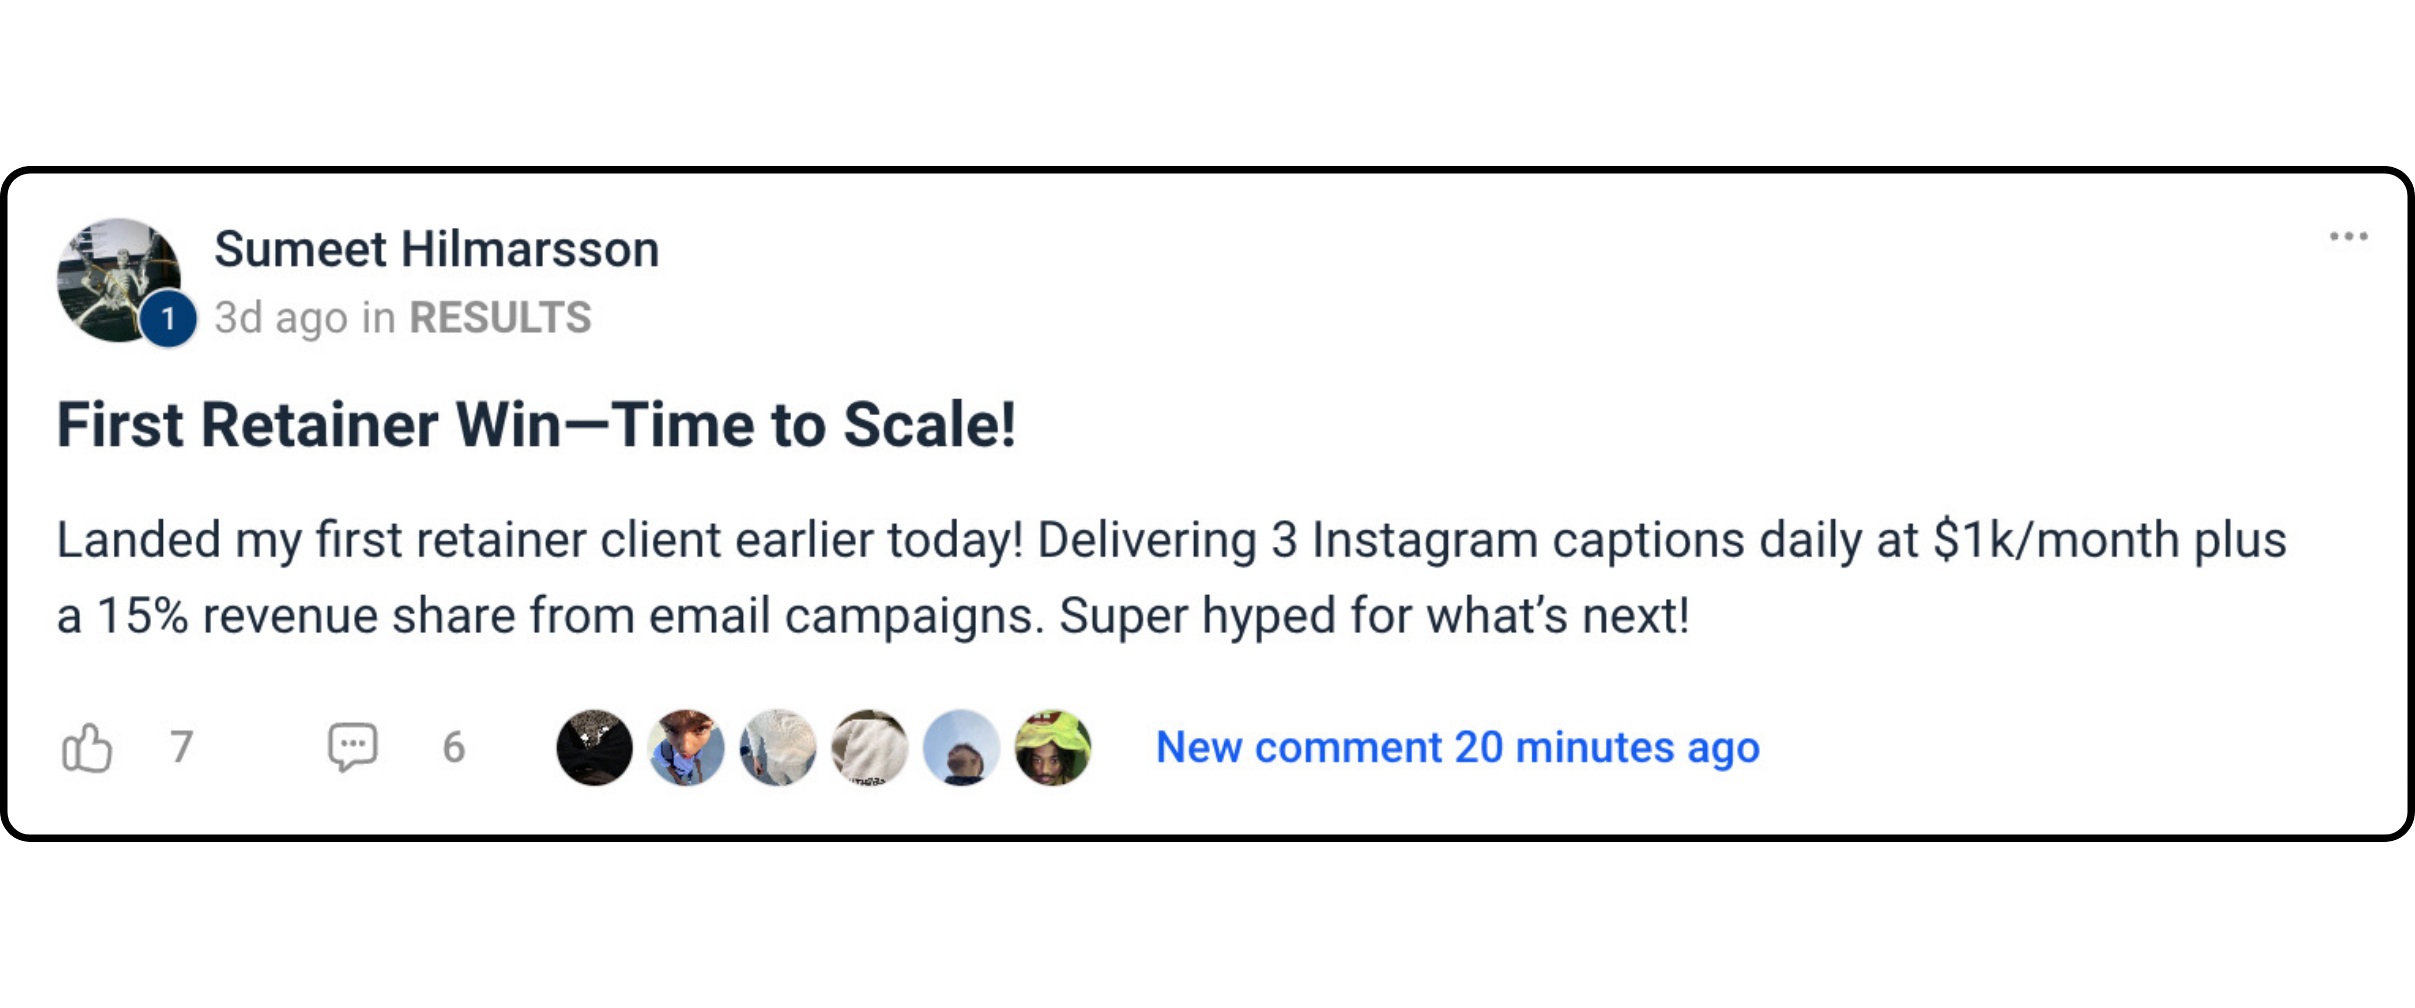Open comments via the speech bubble icon
Image resolution: width=2415 pixels, height=1008 pixels.
tap(353, 747)
